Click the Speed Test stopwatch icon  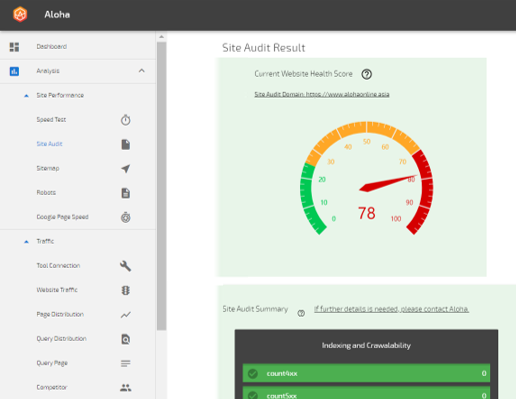(126, 120)
